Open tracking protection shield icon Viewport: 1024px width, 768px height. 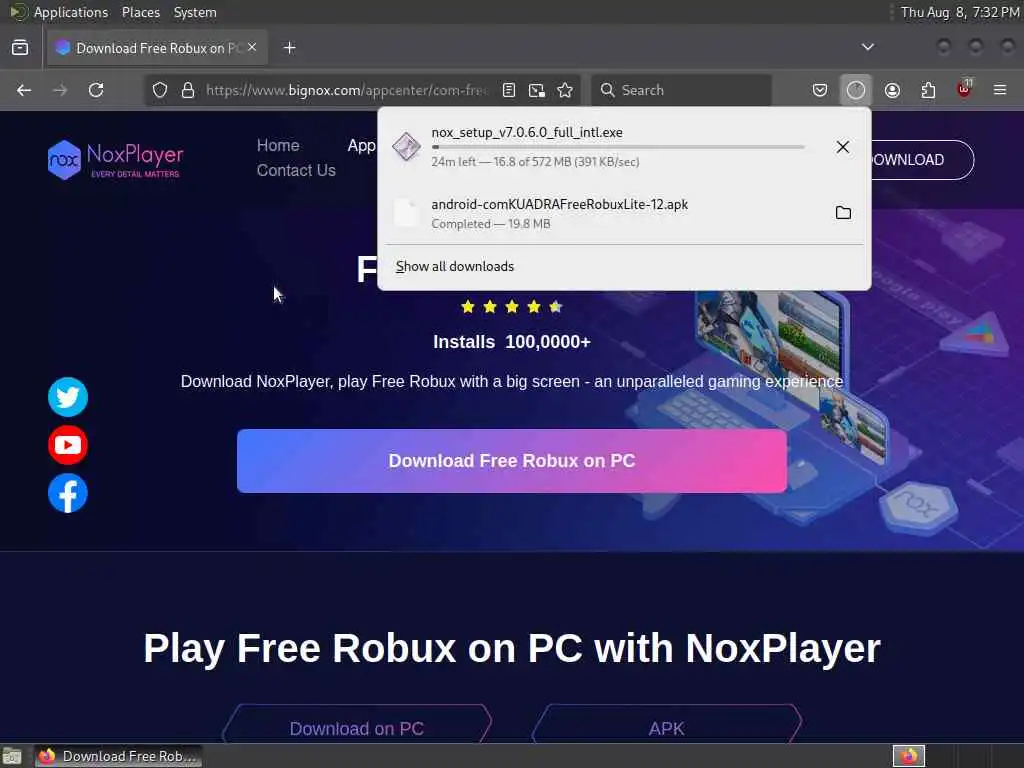pyautogui.click(x=160, y=90)
